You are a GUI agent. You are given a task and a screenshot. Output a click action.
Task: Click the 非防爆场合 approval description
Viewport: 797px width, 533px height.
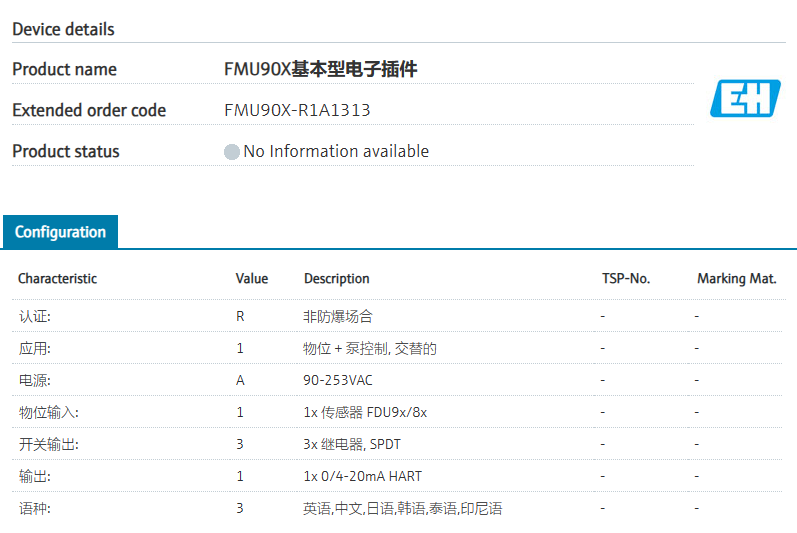338,316
